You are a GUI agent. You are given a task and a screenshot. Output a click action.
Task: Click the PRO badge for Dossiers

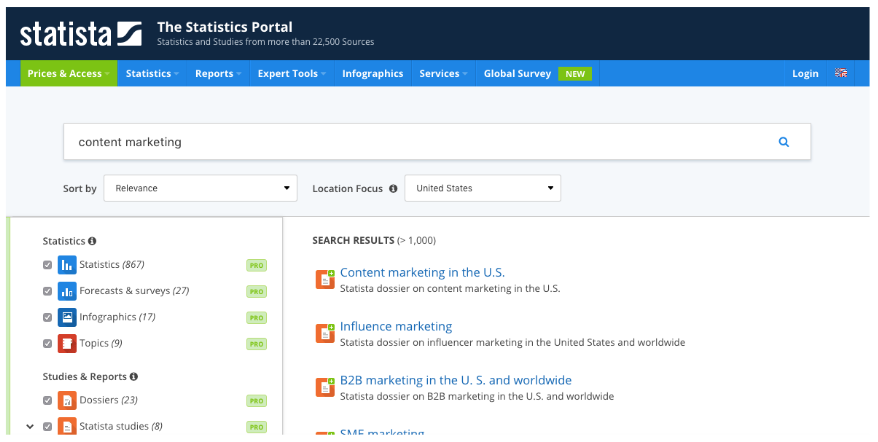pyautogui.click(x=256, y=401)
